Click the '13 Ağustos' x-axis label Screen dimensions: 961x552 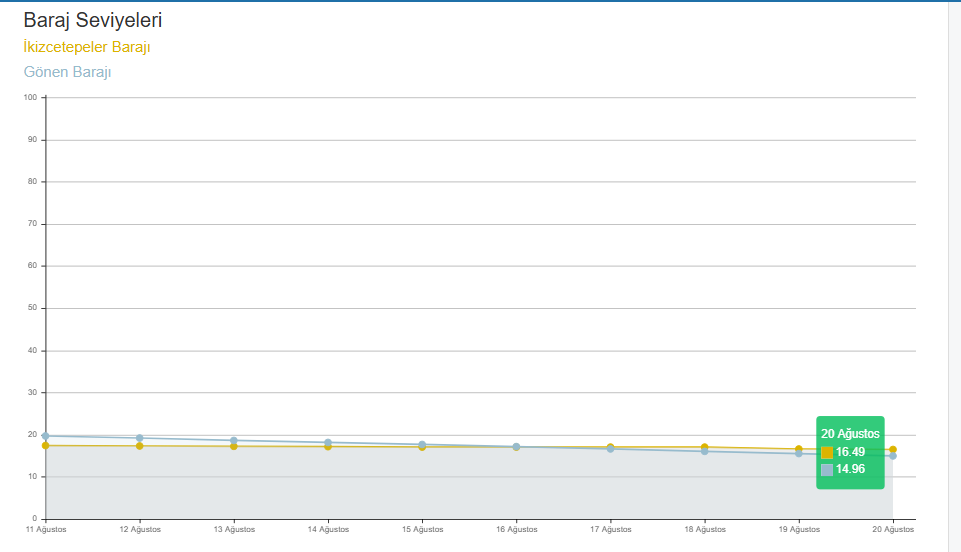click(x=234, y=529)
